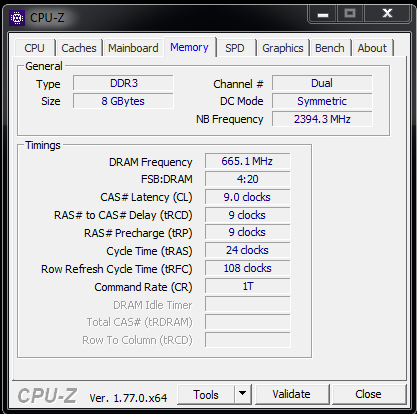Viewport: 417px width, 414px height.
Task: Click the empty Total CAS# (tRDRAM) field
Action: tap(247, 322)
